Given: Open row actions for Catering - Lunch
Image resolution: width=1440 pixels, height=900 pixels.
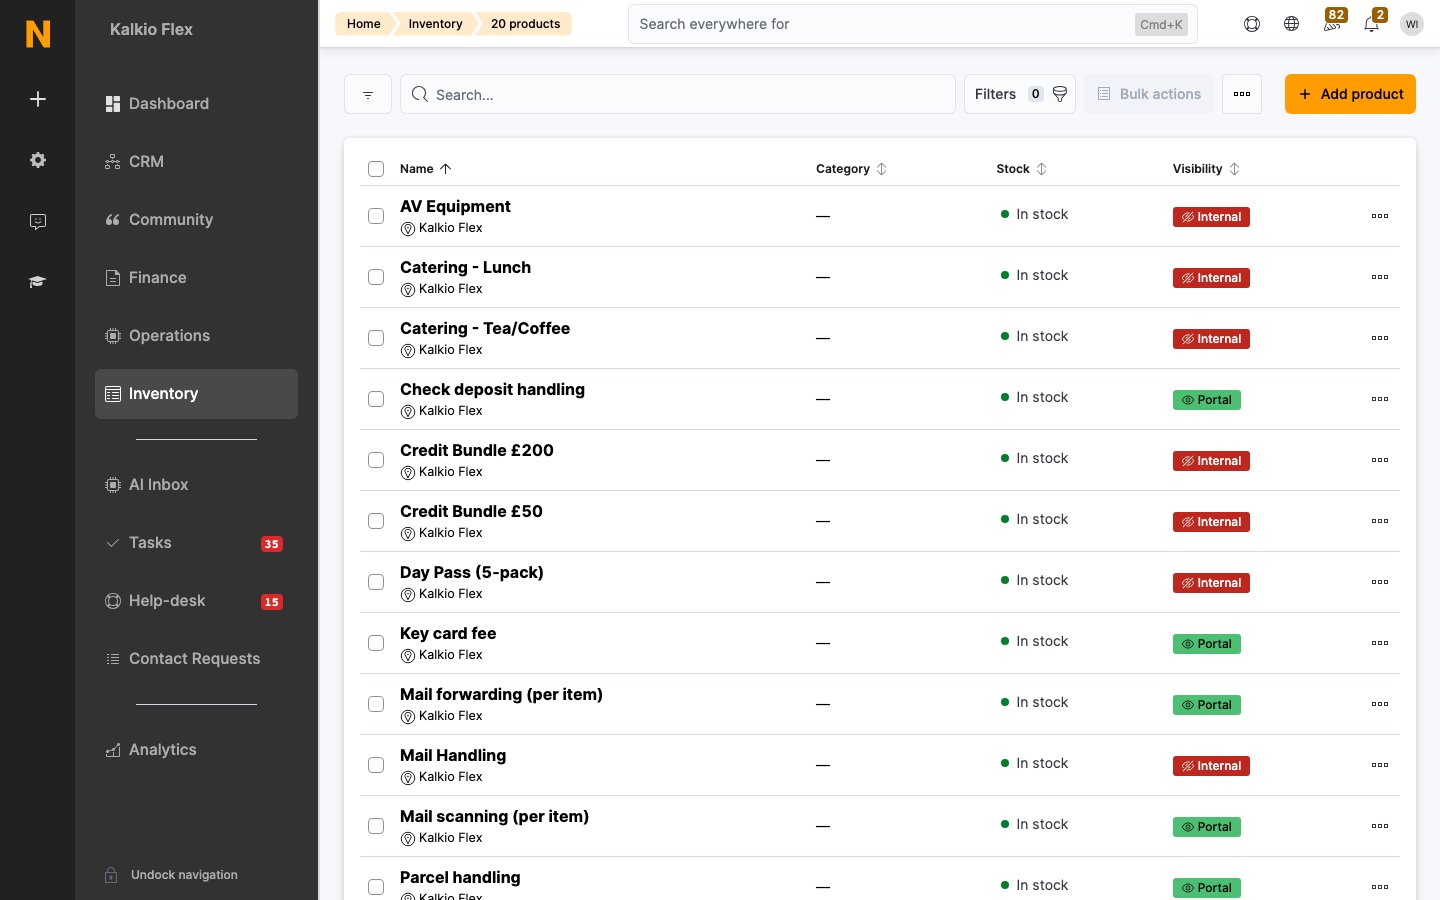Looking at the screenshot, I should click(x=1380, y=277).
